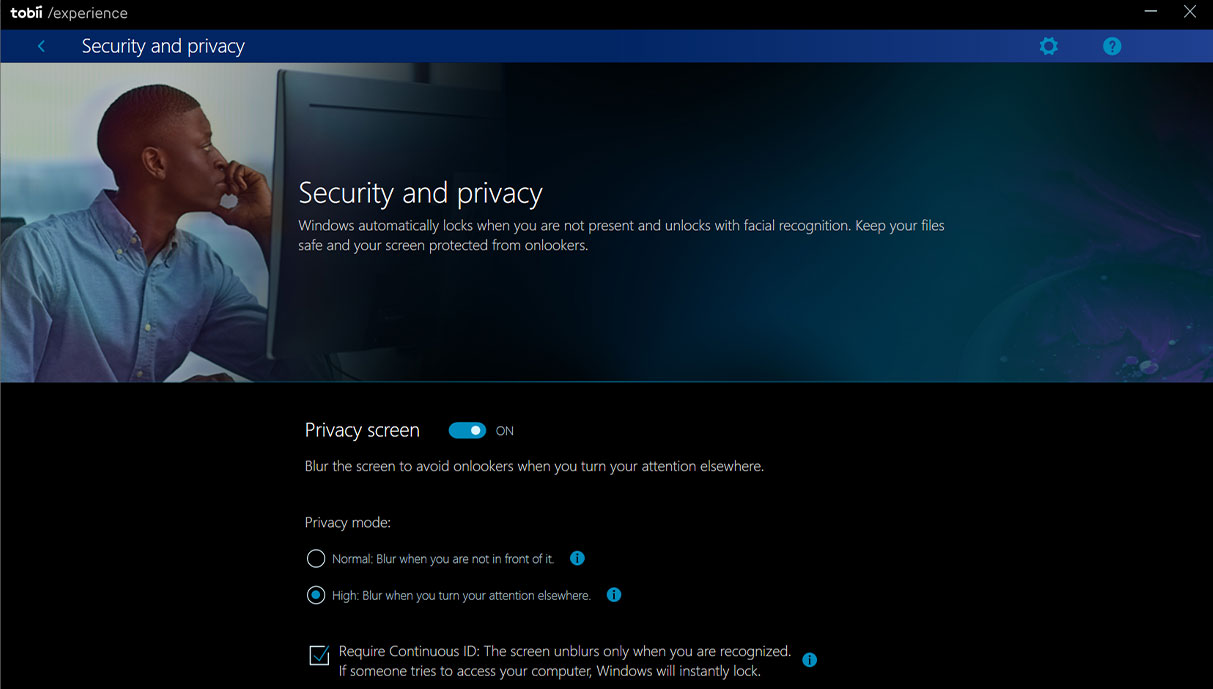
Task: Click the Security and privacy header title
Action: click(x=163, y=46)
